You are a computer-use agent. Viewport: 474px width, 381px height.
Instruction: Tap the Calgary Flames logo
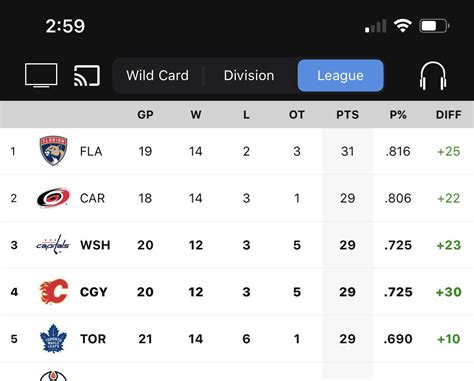point(54,291)
